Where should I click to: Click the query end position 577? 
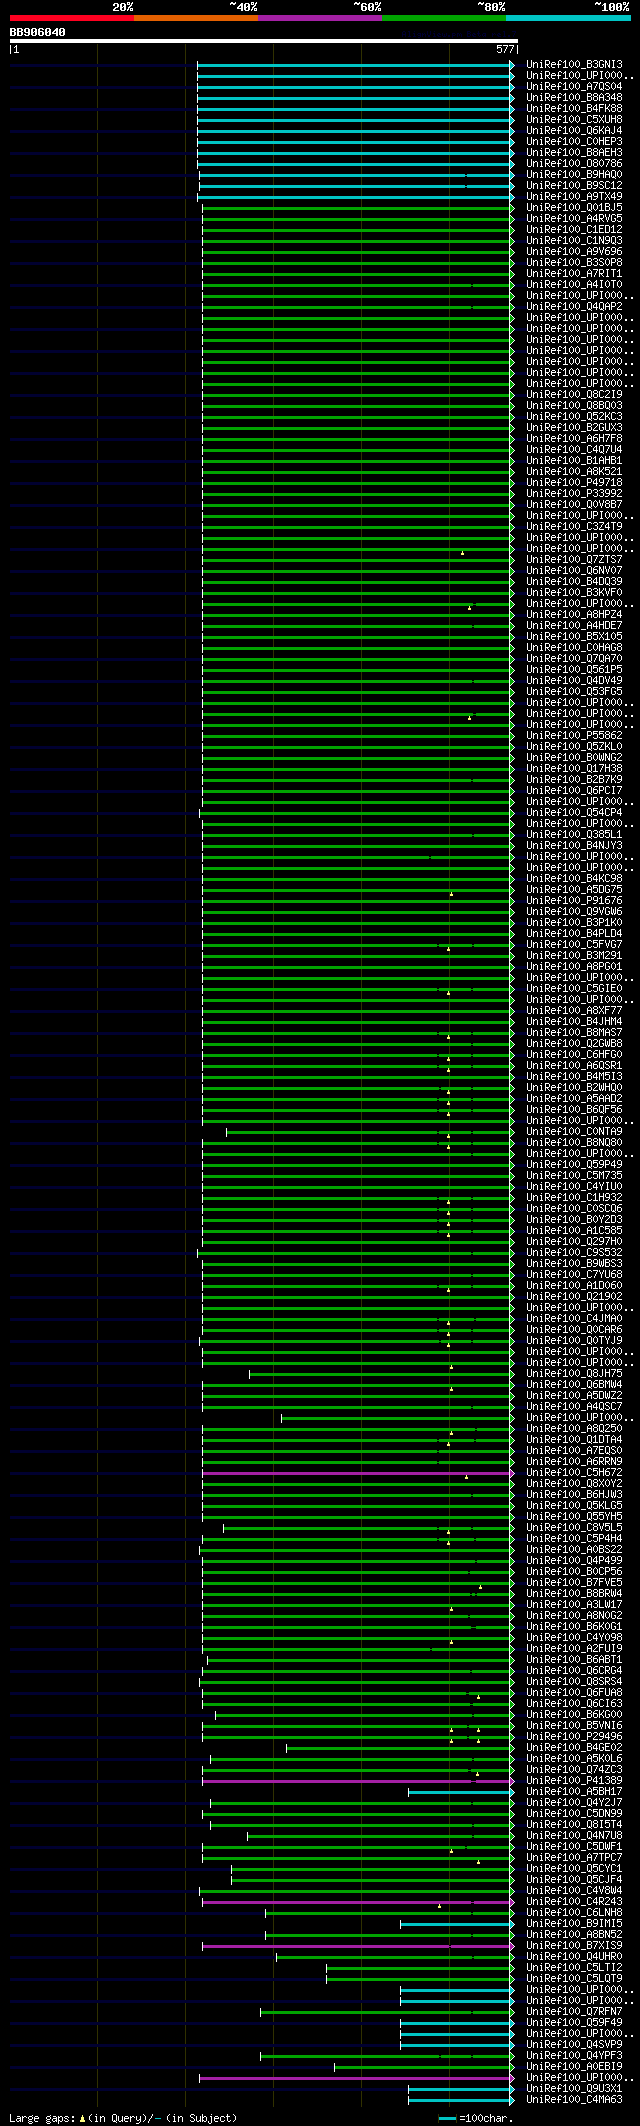pos(505,49)
